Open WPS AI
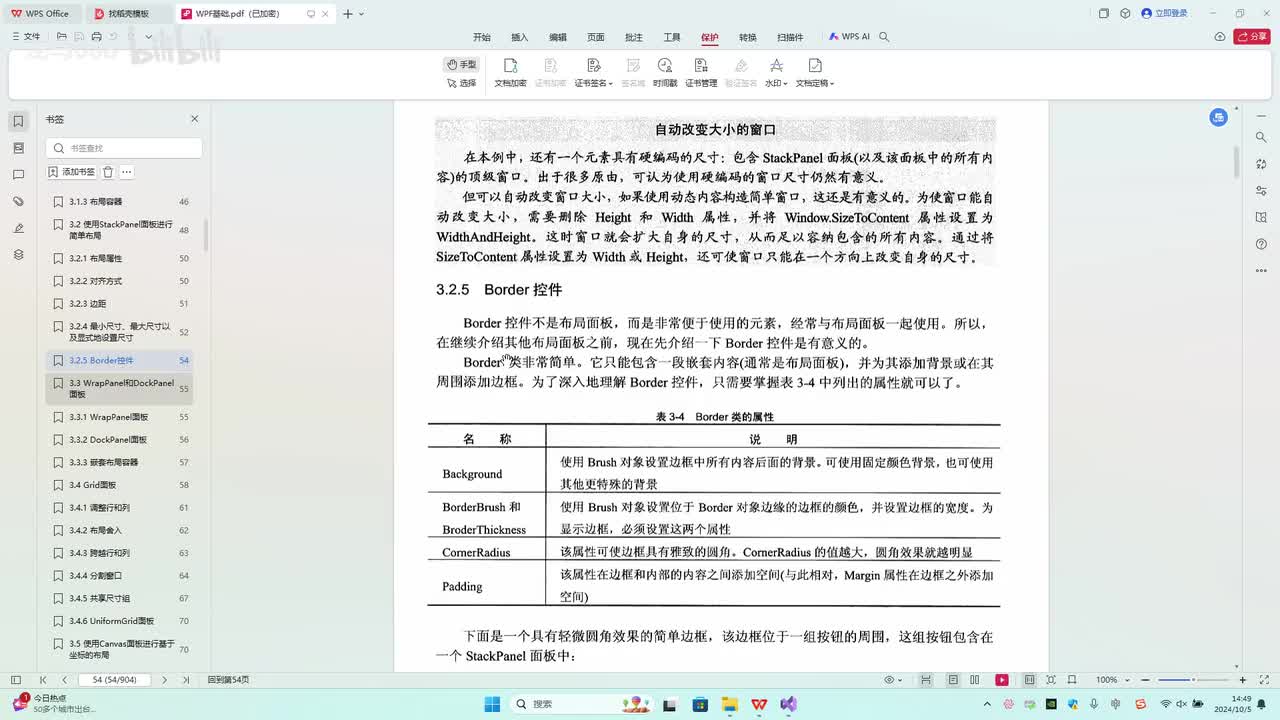 [849, 37]
